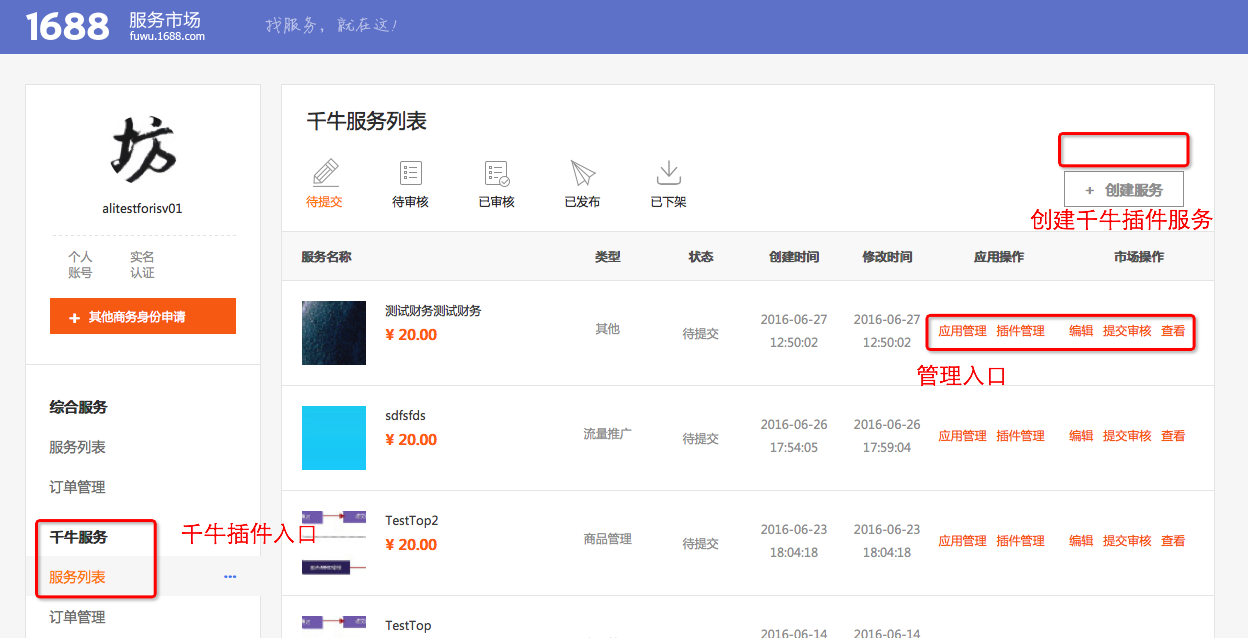This screenshot has height=638, width=1248.
Task: Open 服务列表 under 千牛服务
Action: pyautogui.click(x=78, y=577)
